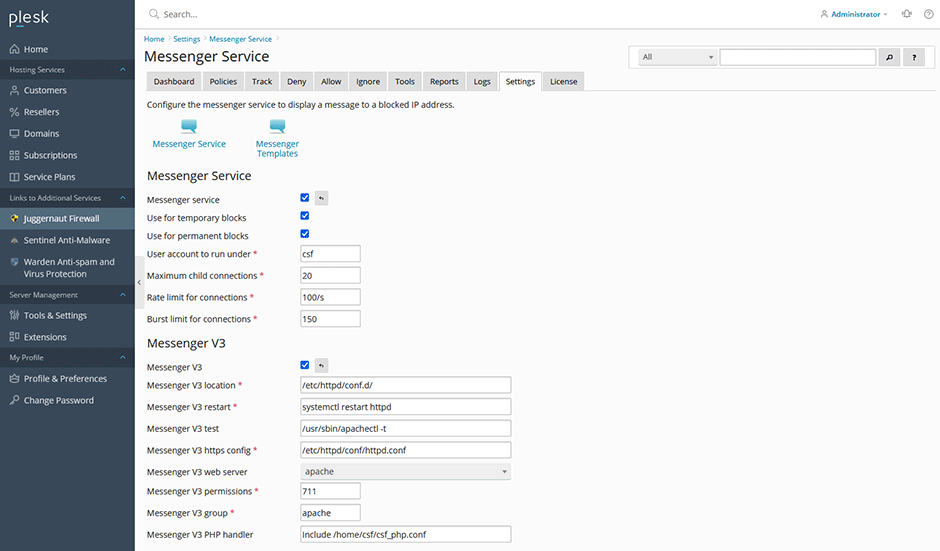Click the Sentinel Anti-Malware icon

coord(14,240)
